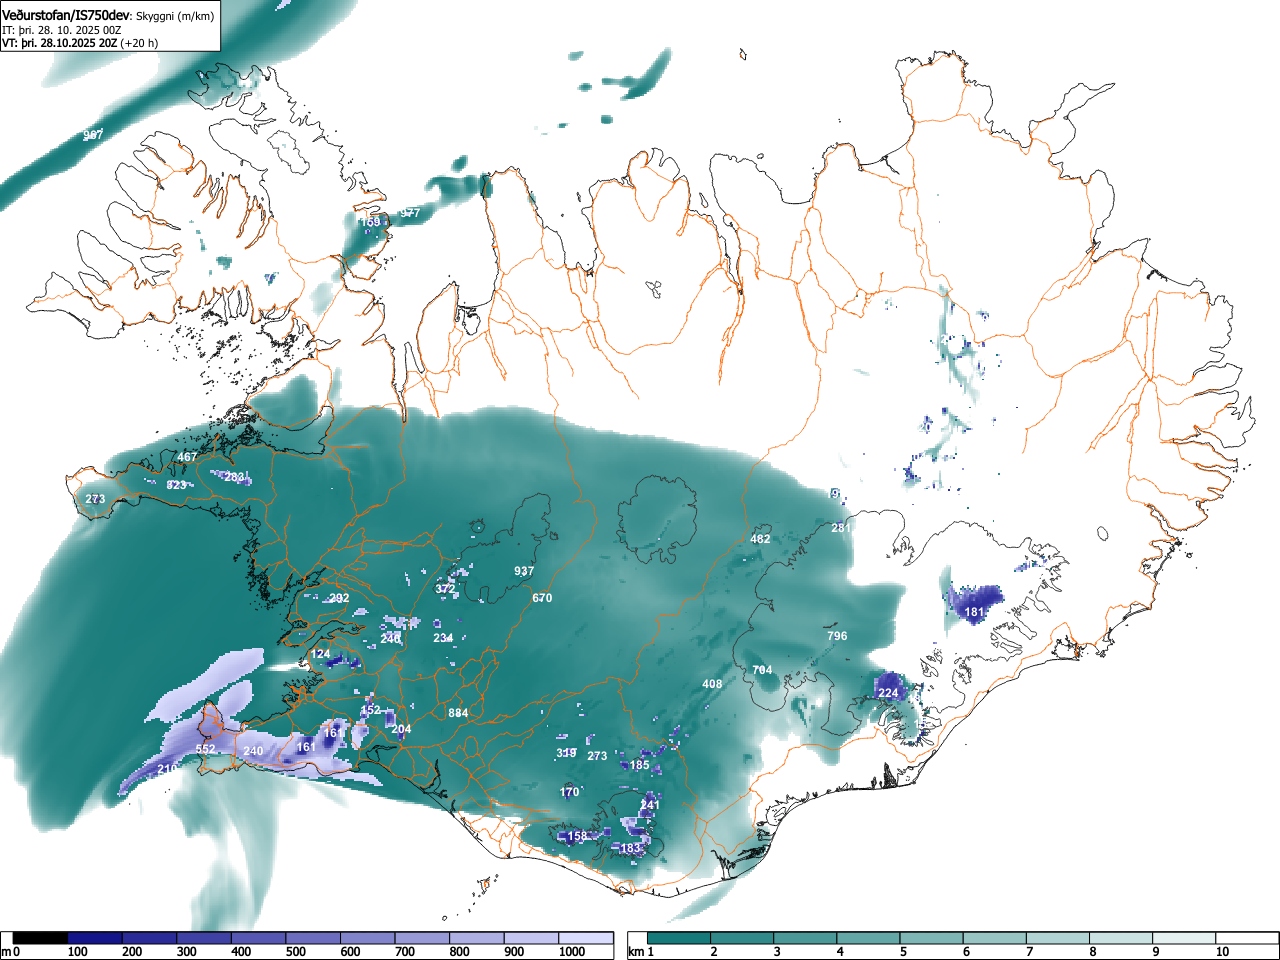Click visibility value 292 on the map
This screenshot has height=960, width=1280.
click(339, 598)
